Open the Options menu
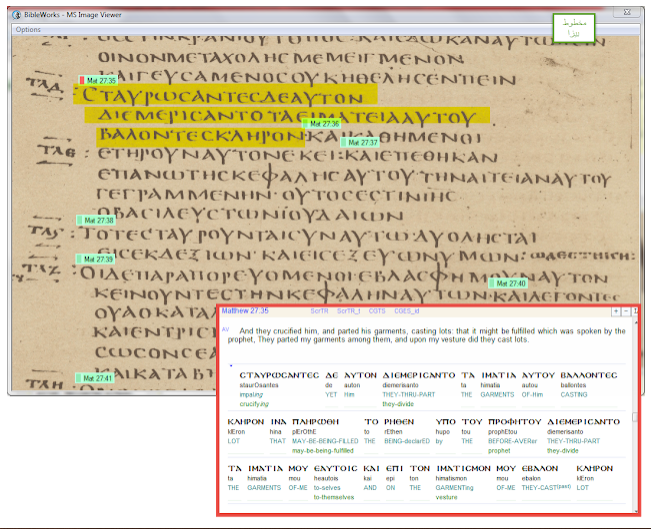Image resolution: width=651 pixels, height=529 pixels. [28, 29]
